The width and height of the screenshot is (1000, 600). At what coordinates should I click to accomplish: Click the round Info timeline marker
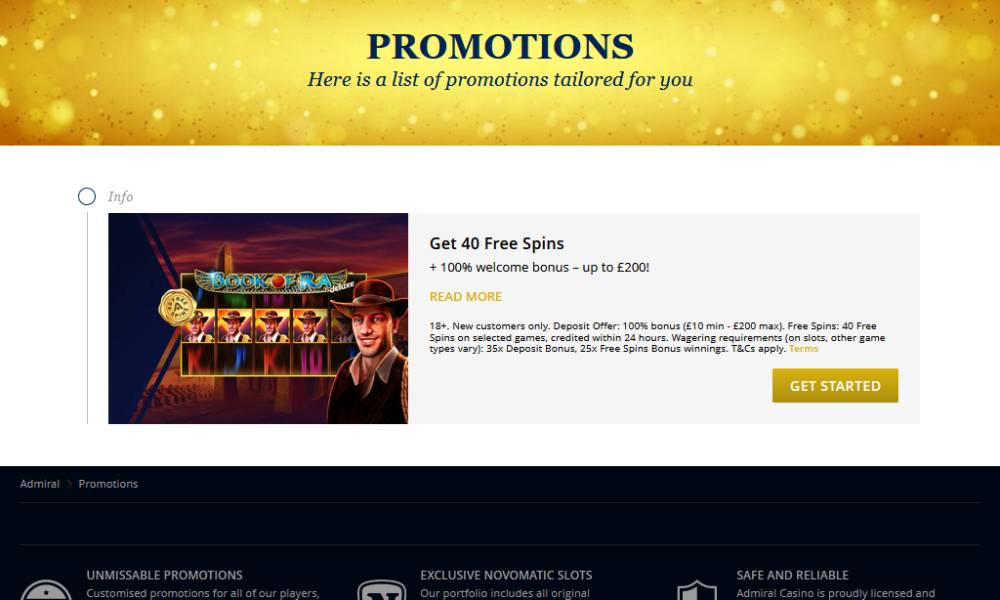87,196
